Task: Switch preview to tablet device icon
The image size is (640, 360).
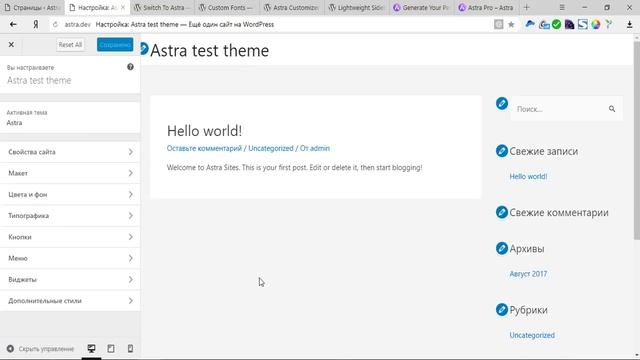Action: click(111, 349)
